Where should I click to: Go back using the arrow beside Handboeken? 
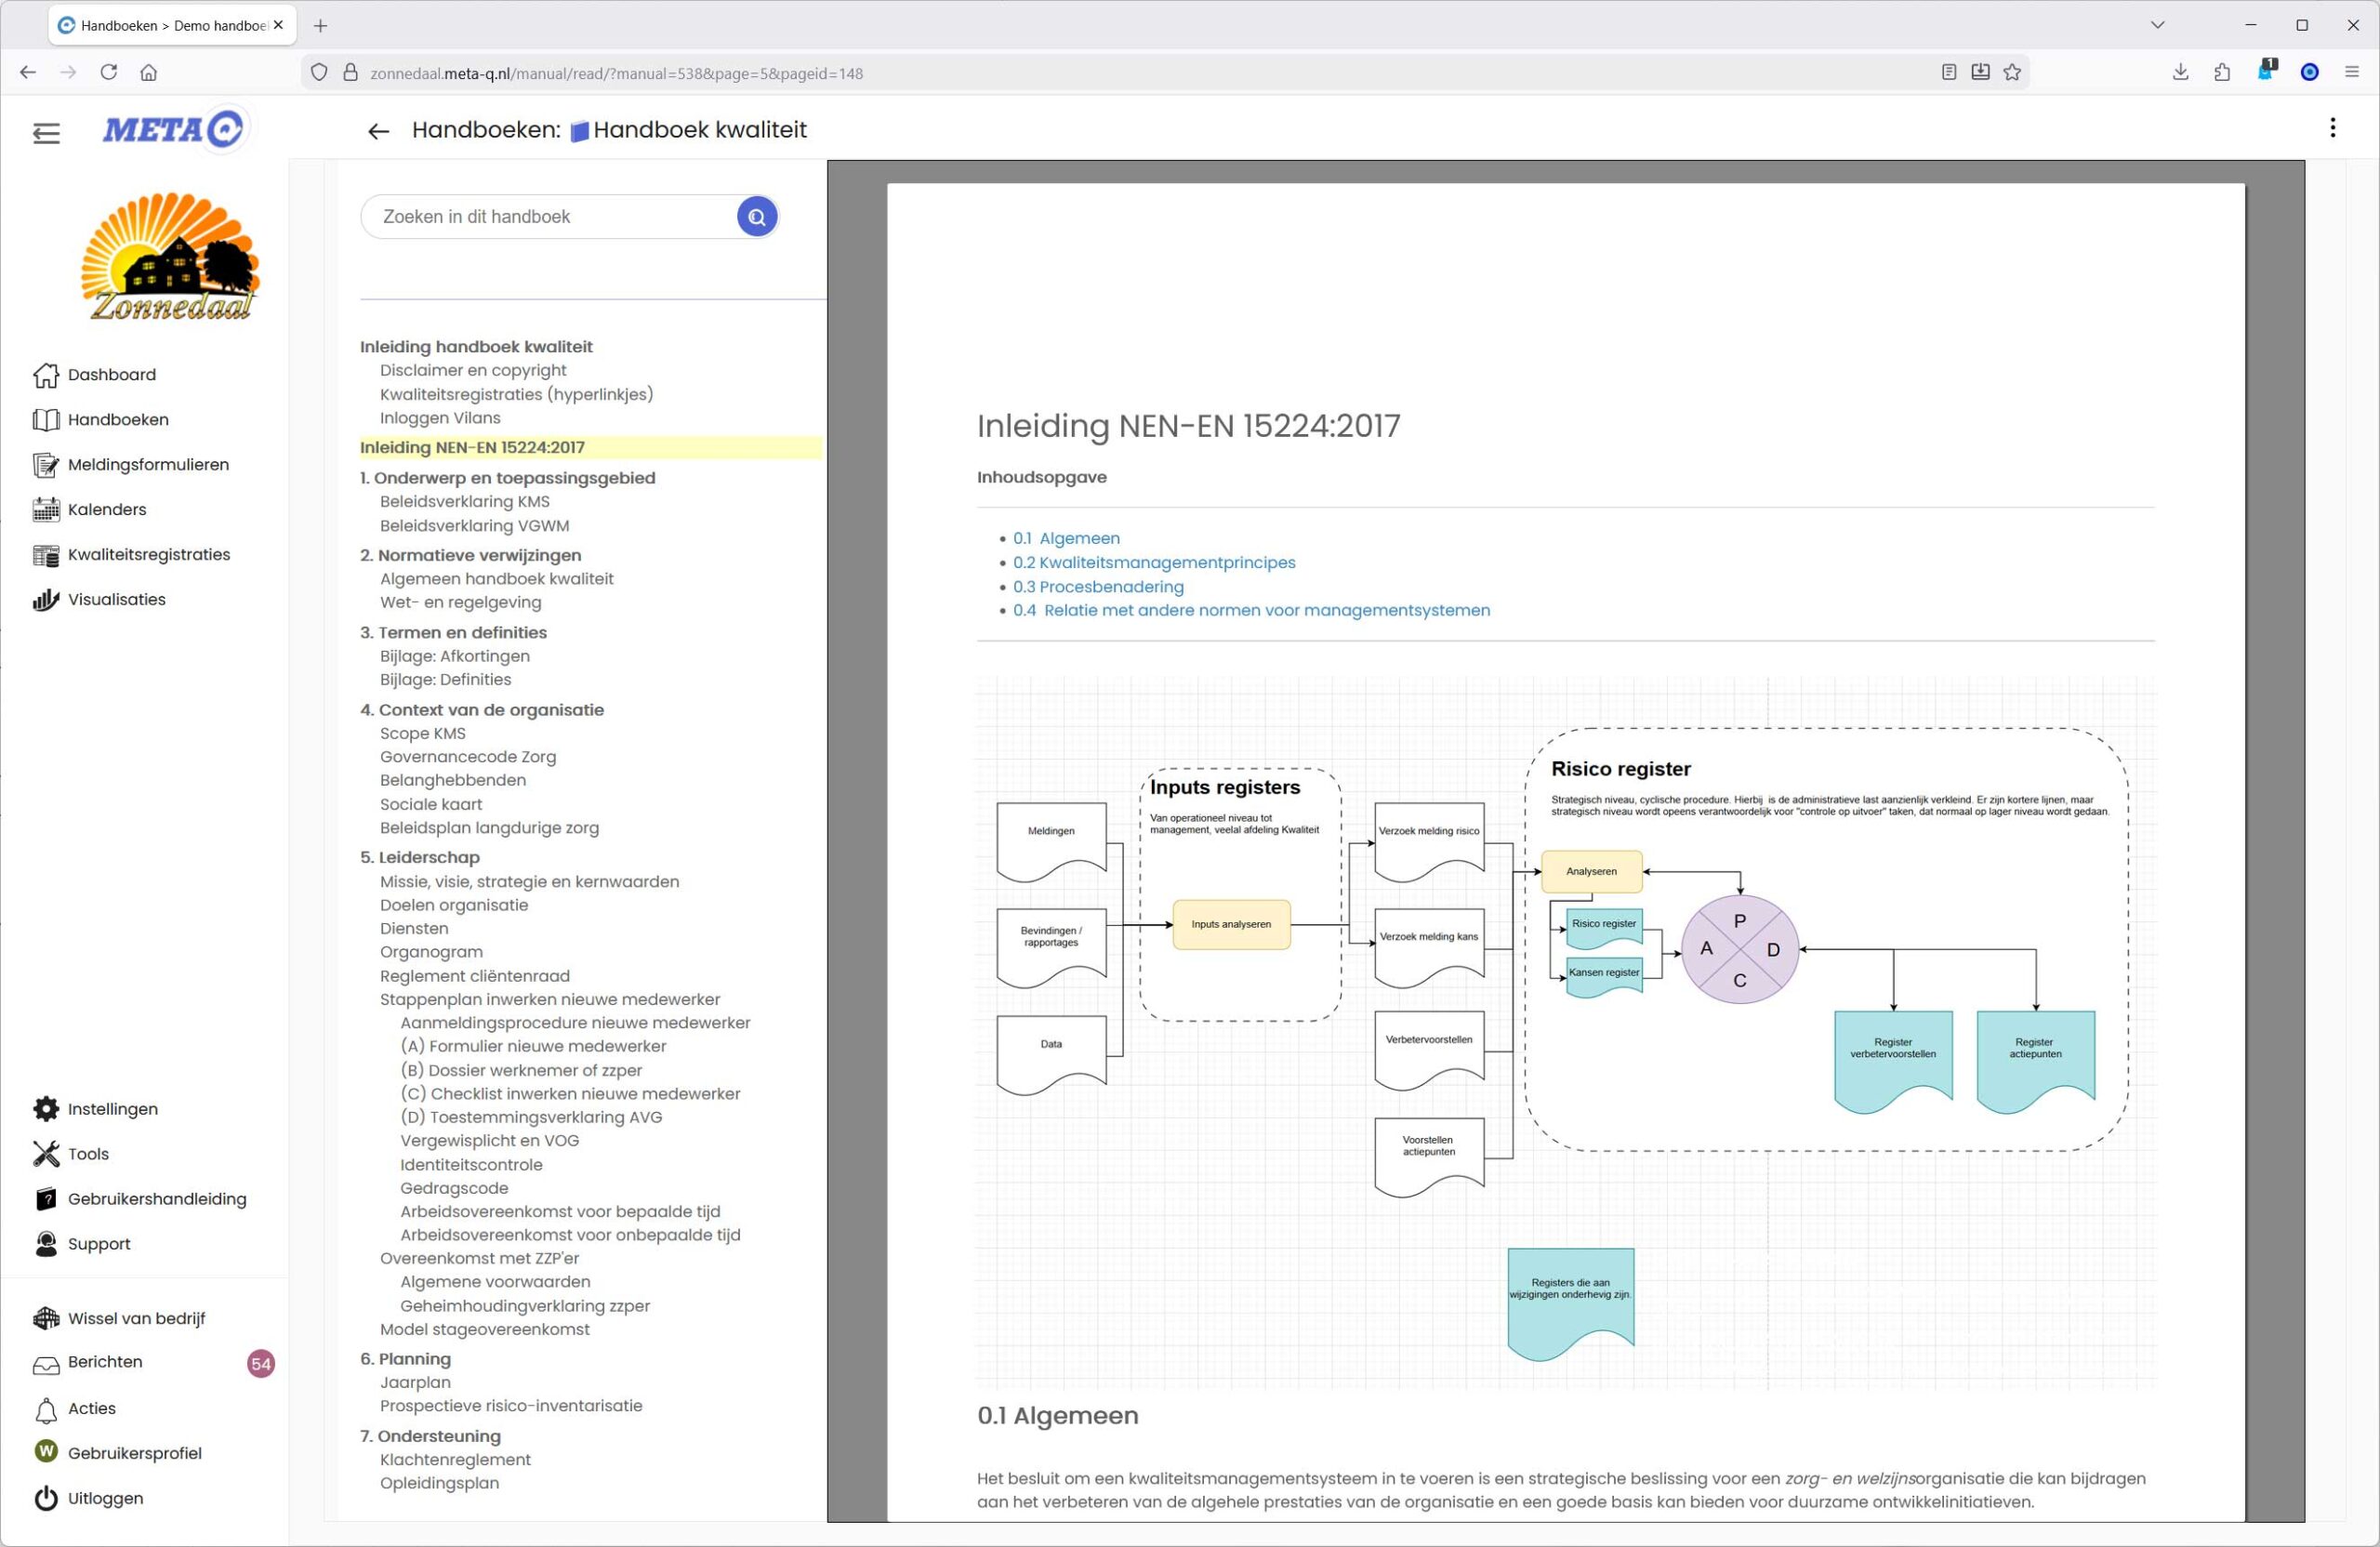tap(378, 131)
